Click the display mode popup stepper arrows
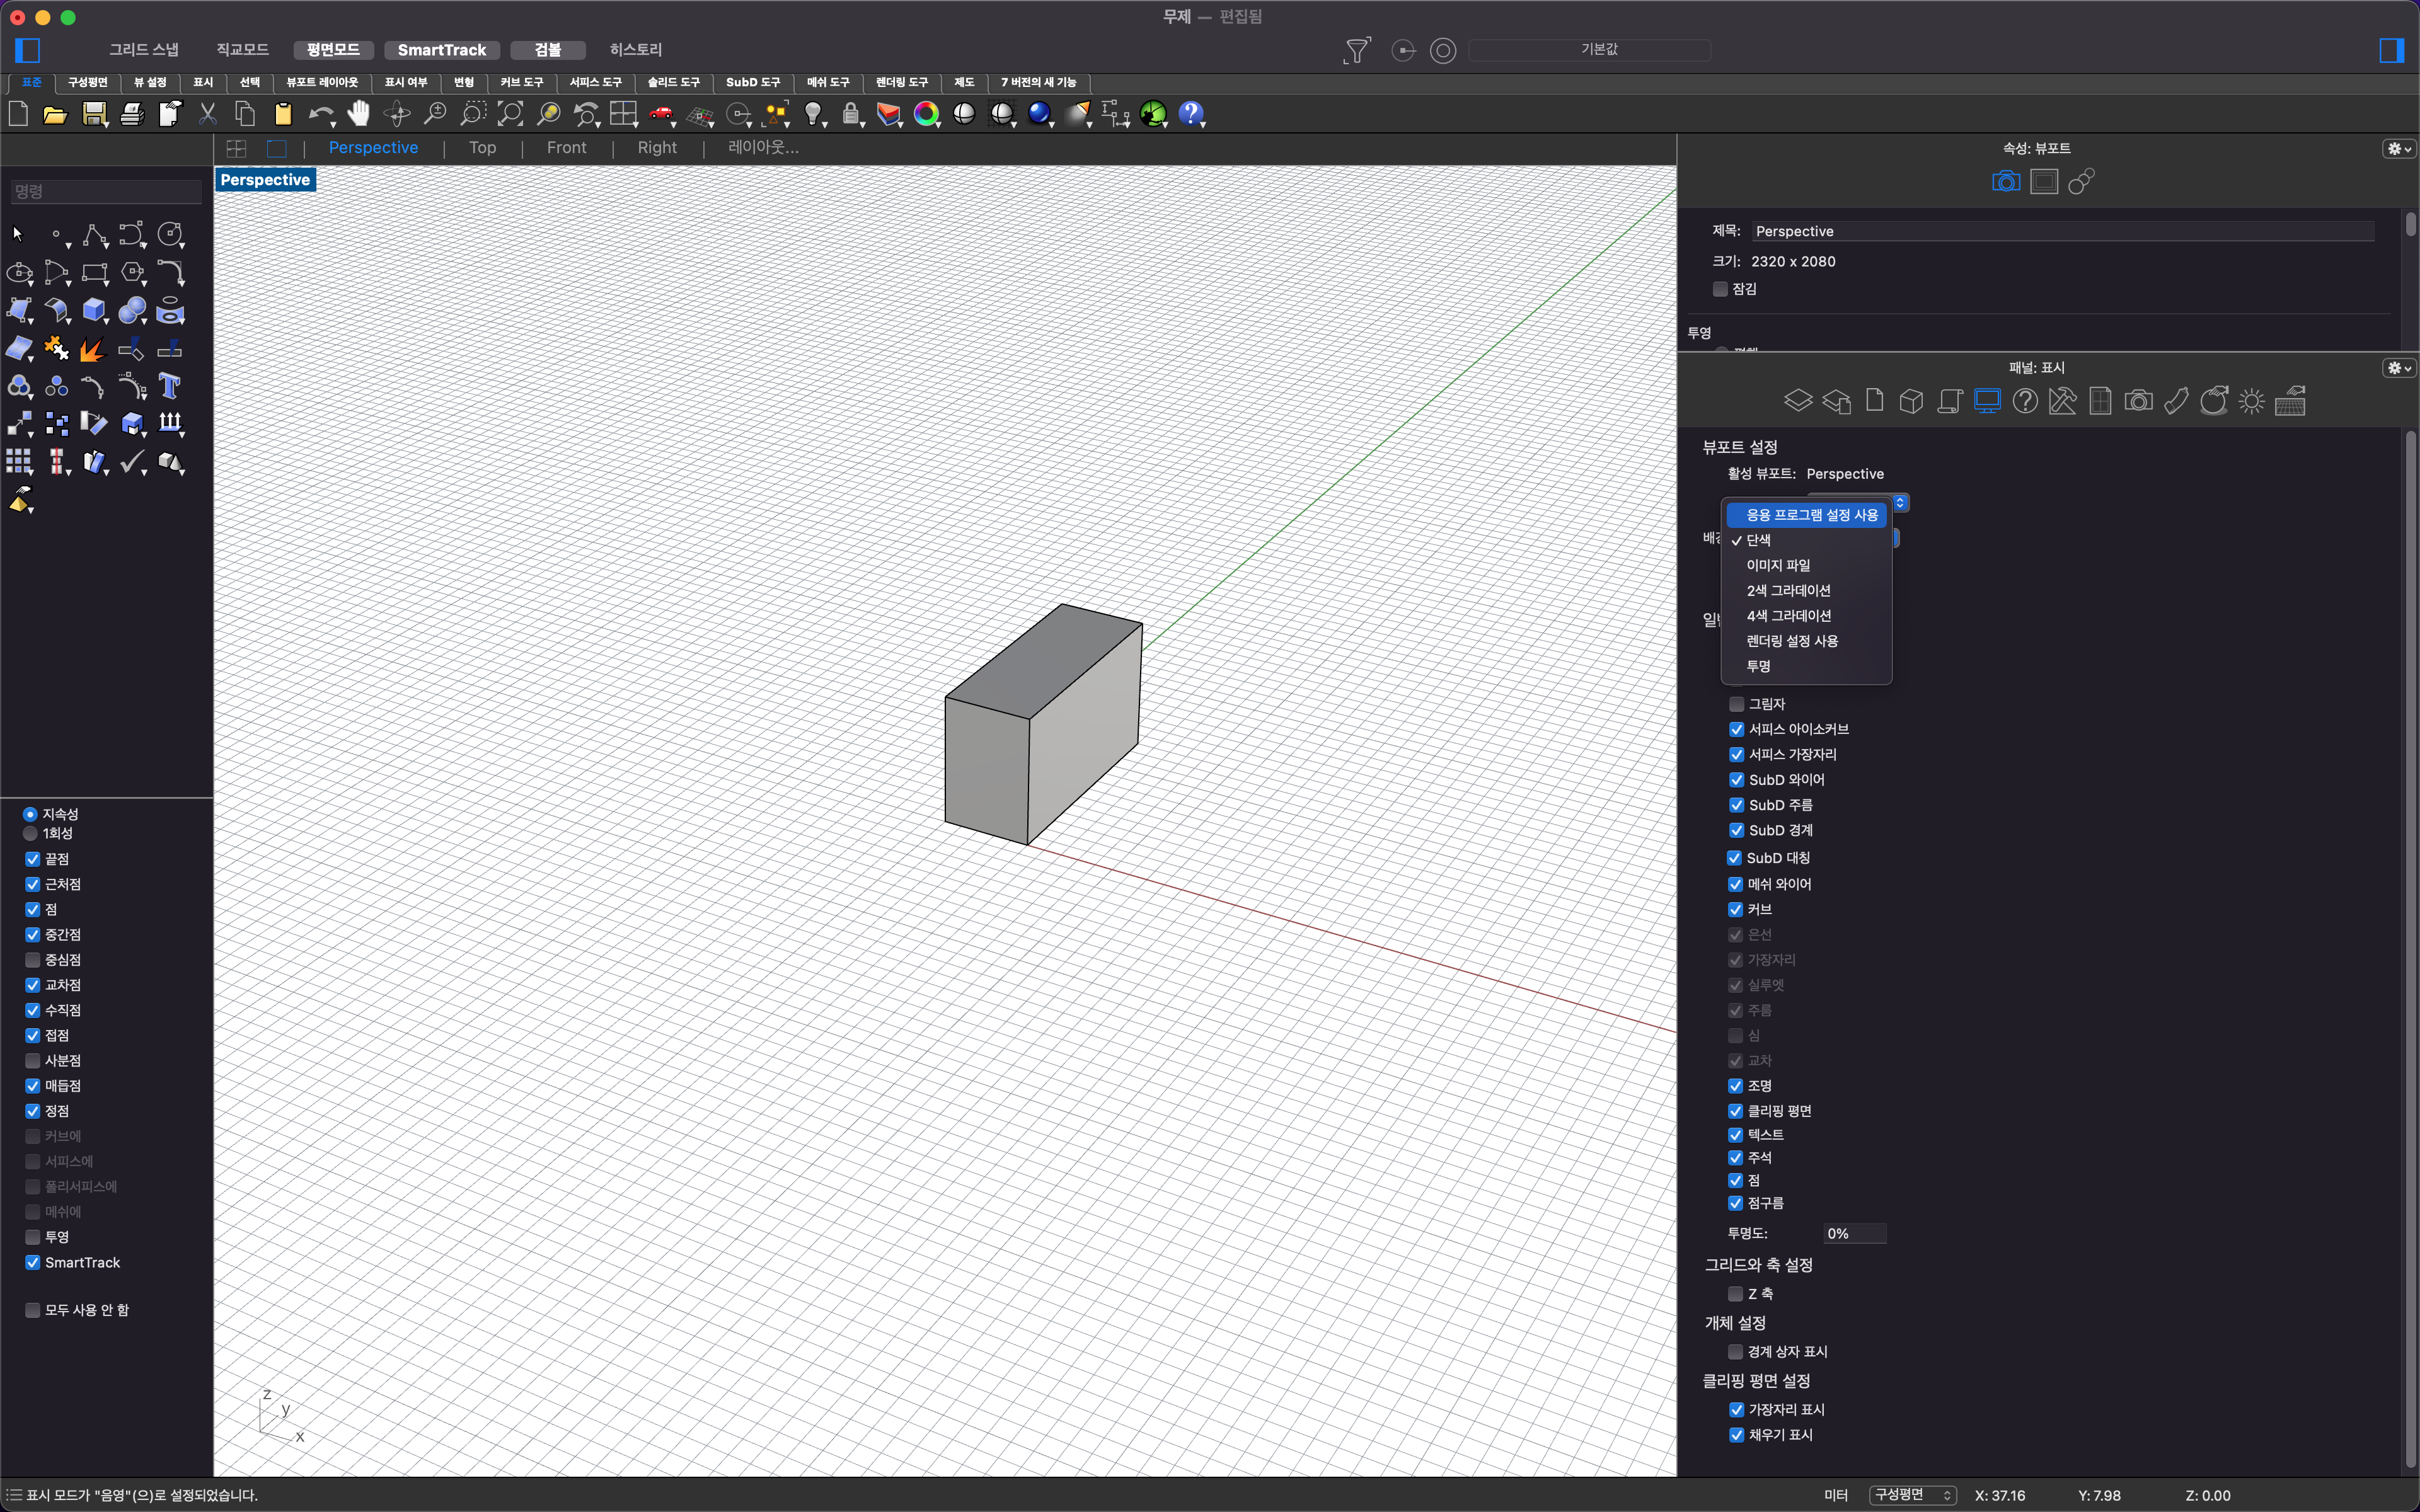The image size is (2420, 1512). (x=1900, y=502)
